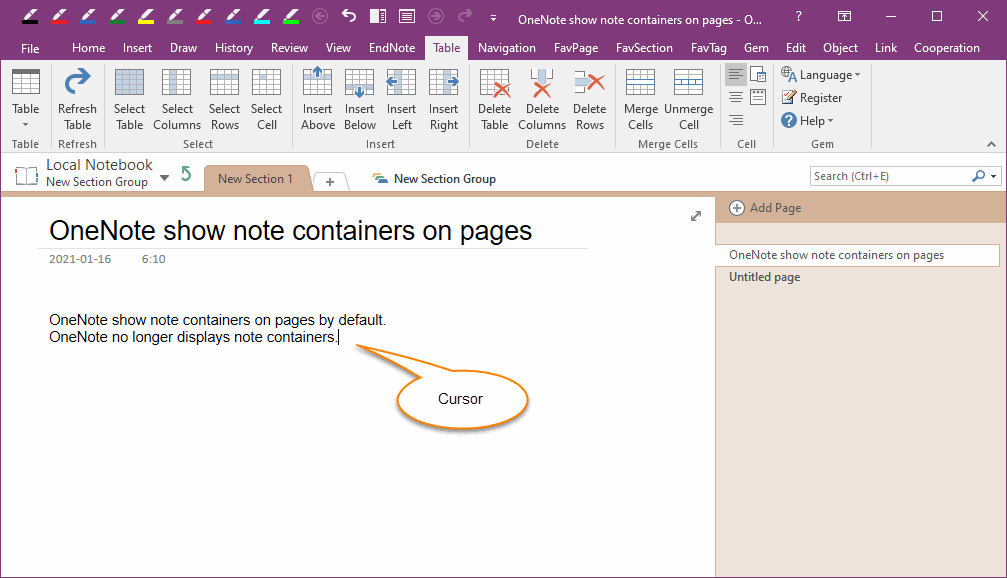The image size is (1007, 578).
Task: Click the cell properties icon beside align left
Action: (758, 74)
